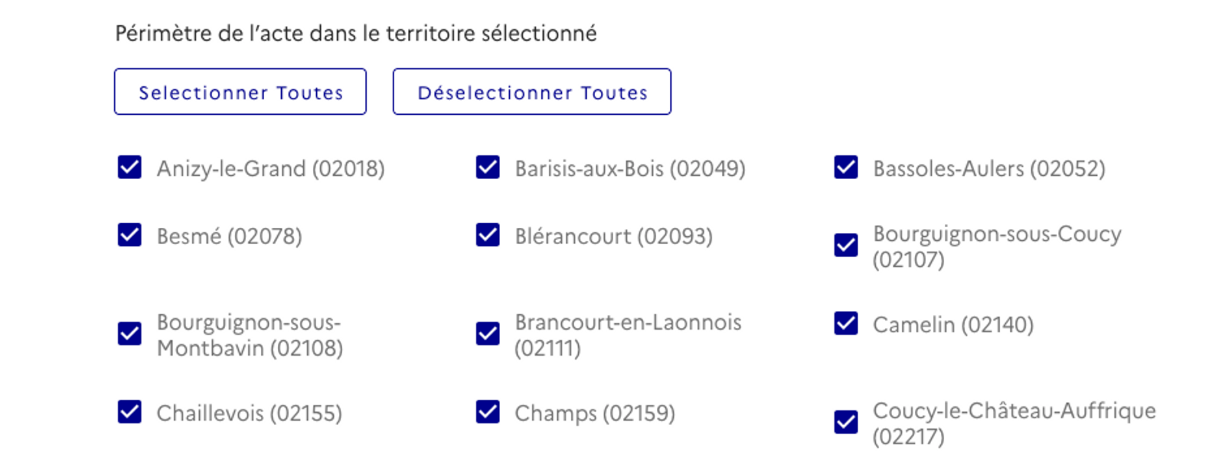The width and height of the screenshot is (1206, 468).
Task: Uncheck Coucy-le-Château-Auffrique (02217) checkbox
Action: point(846,422)
